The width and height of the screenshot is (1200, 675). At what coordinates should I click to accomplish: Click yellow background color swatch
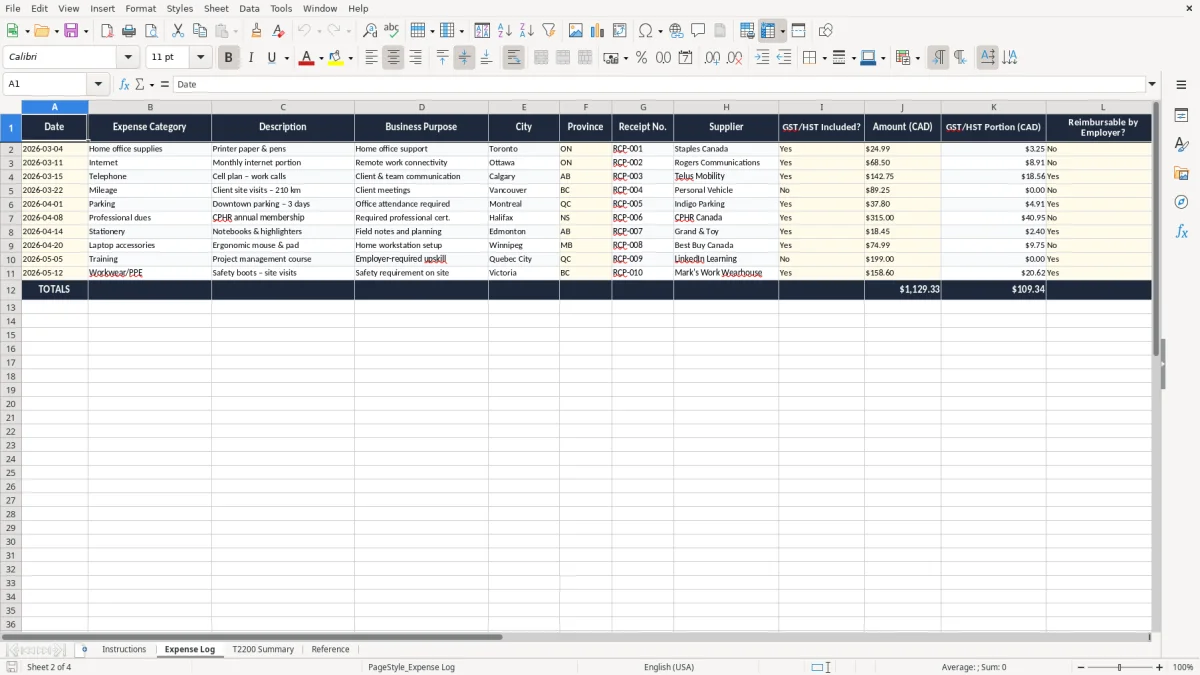(x=336, y=58)
